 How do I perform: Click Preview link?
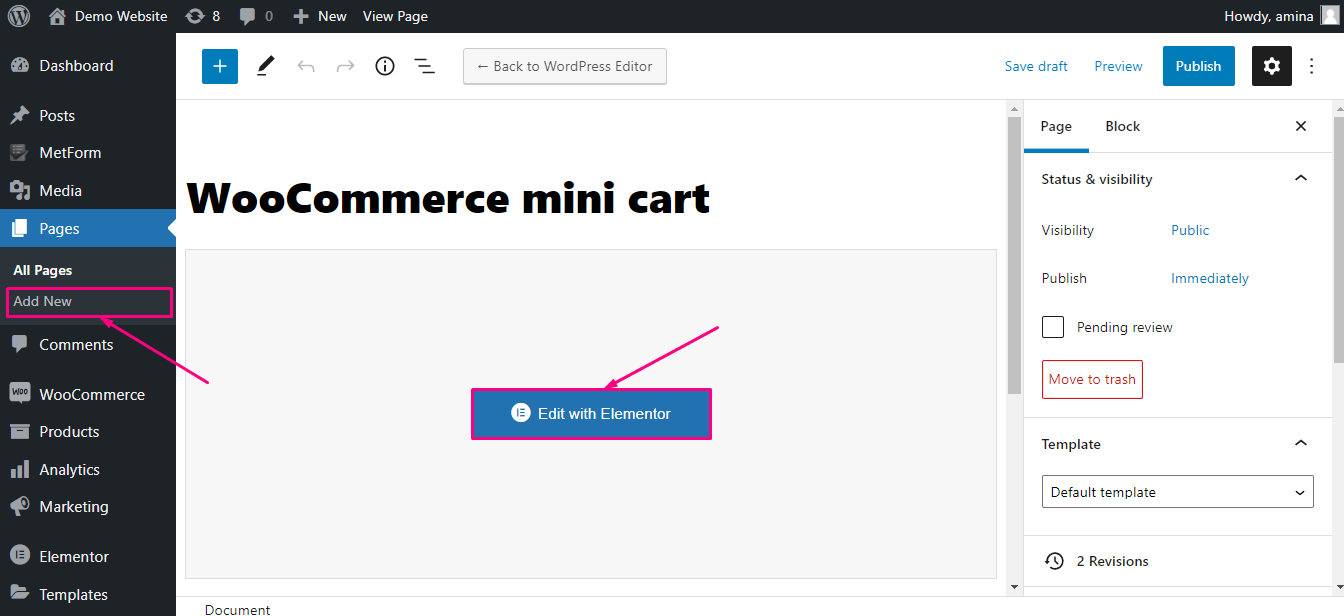1118,66
